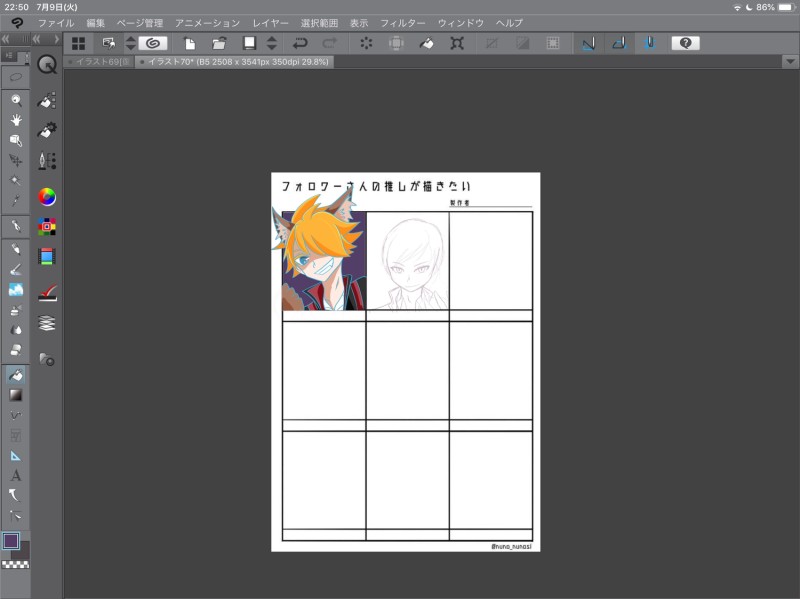Open the Quick Access palette
Screen dimensions: 800x599
[x=47, y=65]
